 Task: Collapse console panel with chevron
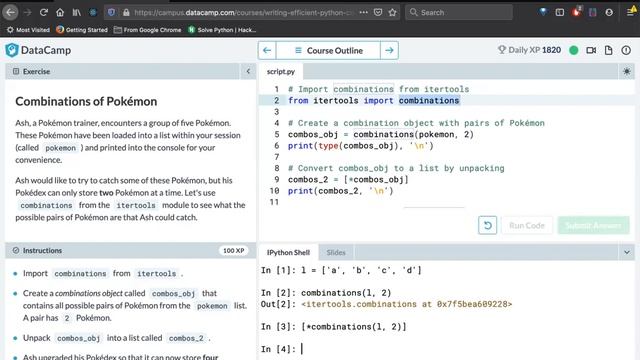coord(627,252)
